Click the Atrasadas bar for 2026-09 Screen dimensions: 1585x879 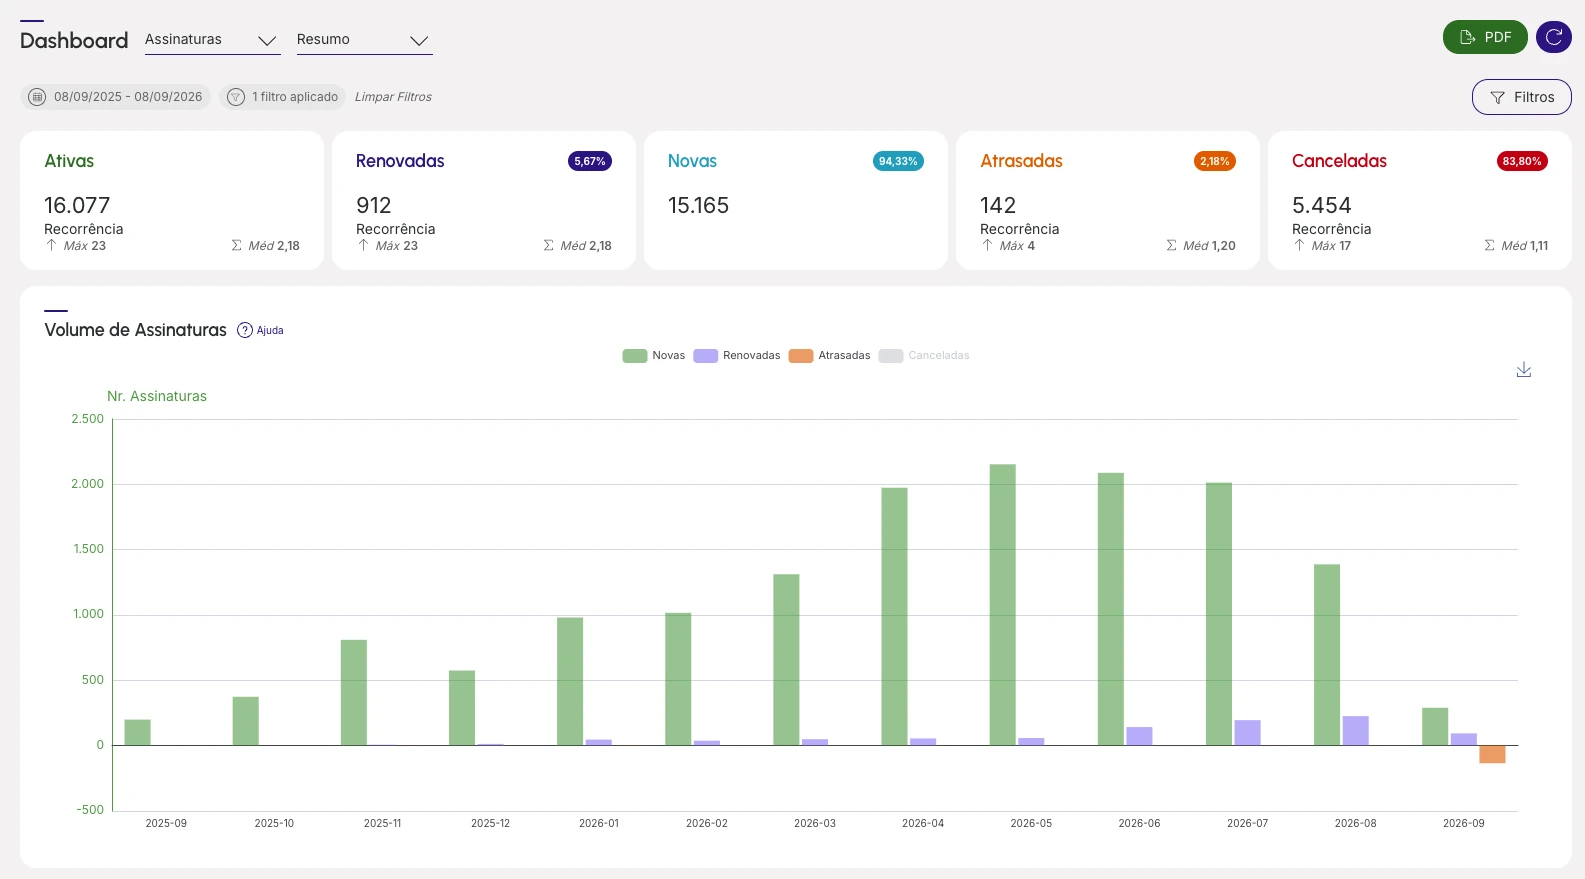click(1492, 754)
